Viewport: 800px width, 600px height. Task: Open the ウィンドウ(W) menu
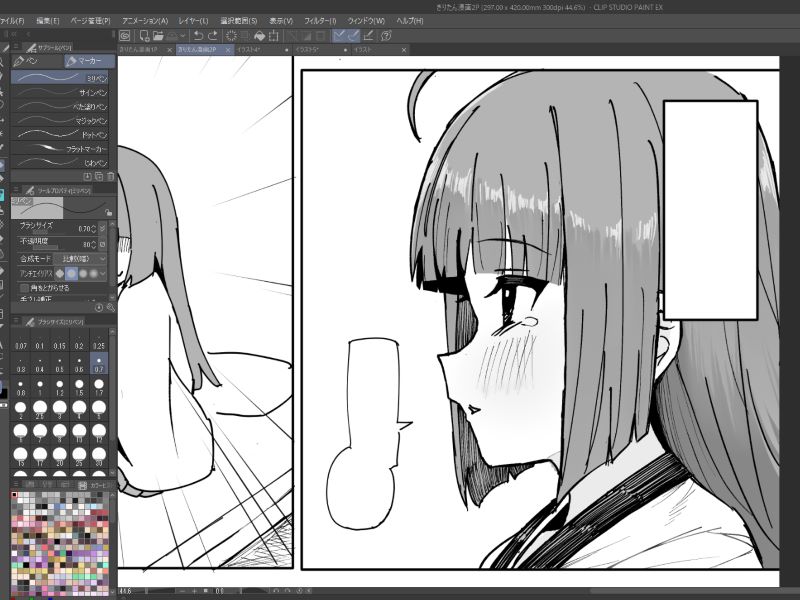pyautogui.click(x=366, y=21)
